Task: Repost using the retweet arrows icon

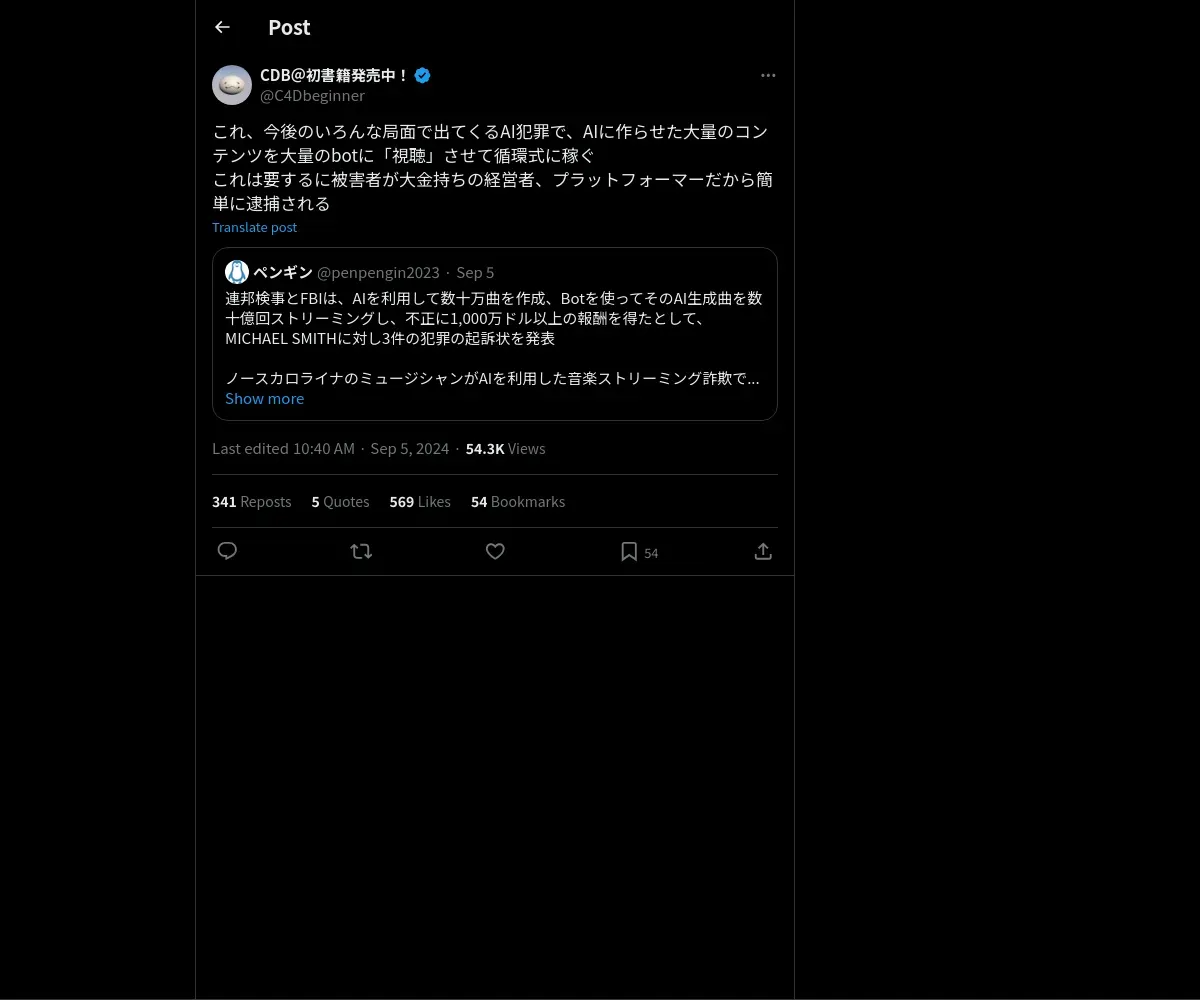Action: coord(361,551)
